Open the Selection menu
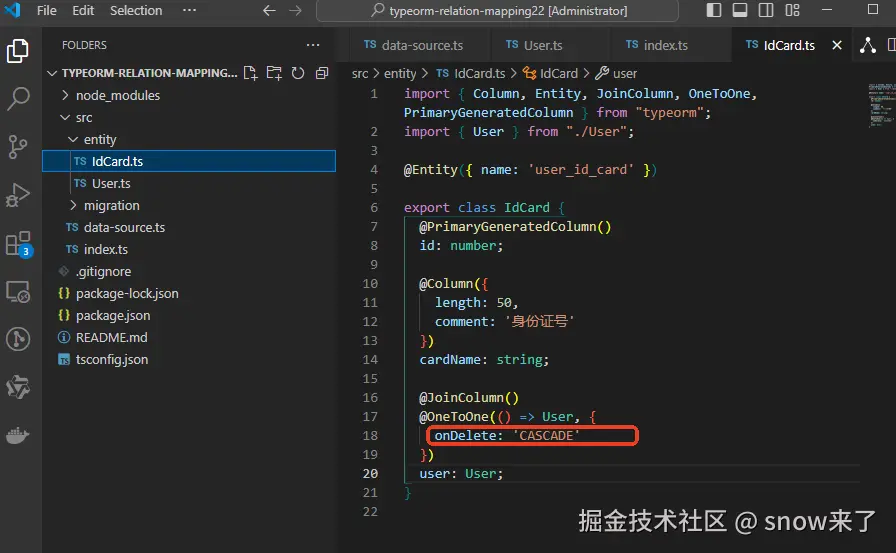 click(136, 10)
